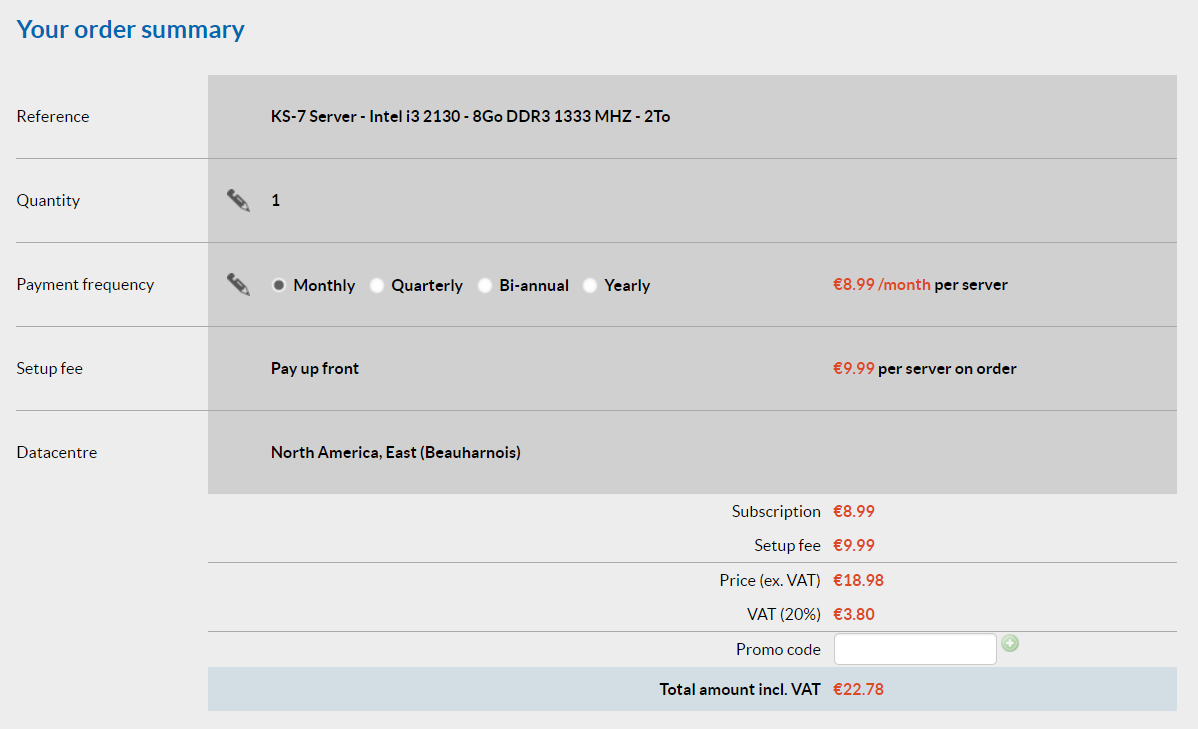The height and width of the screenshot is (729, 1198).
Task: Click the 'Promo code' label
Action: click(x=778, y=649)
